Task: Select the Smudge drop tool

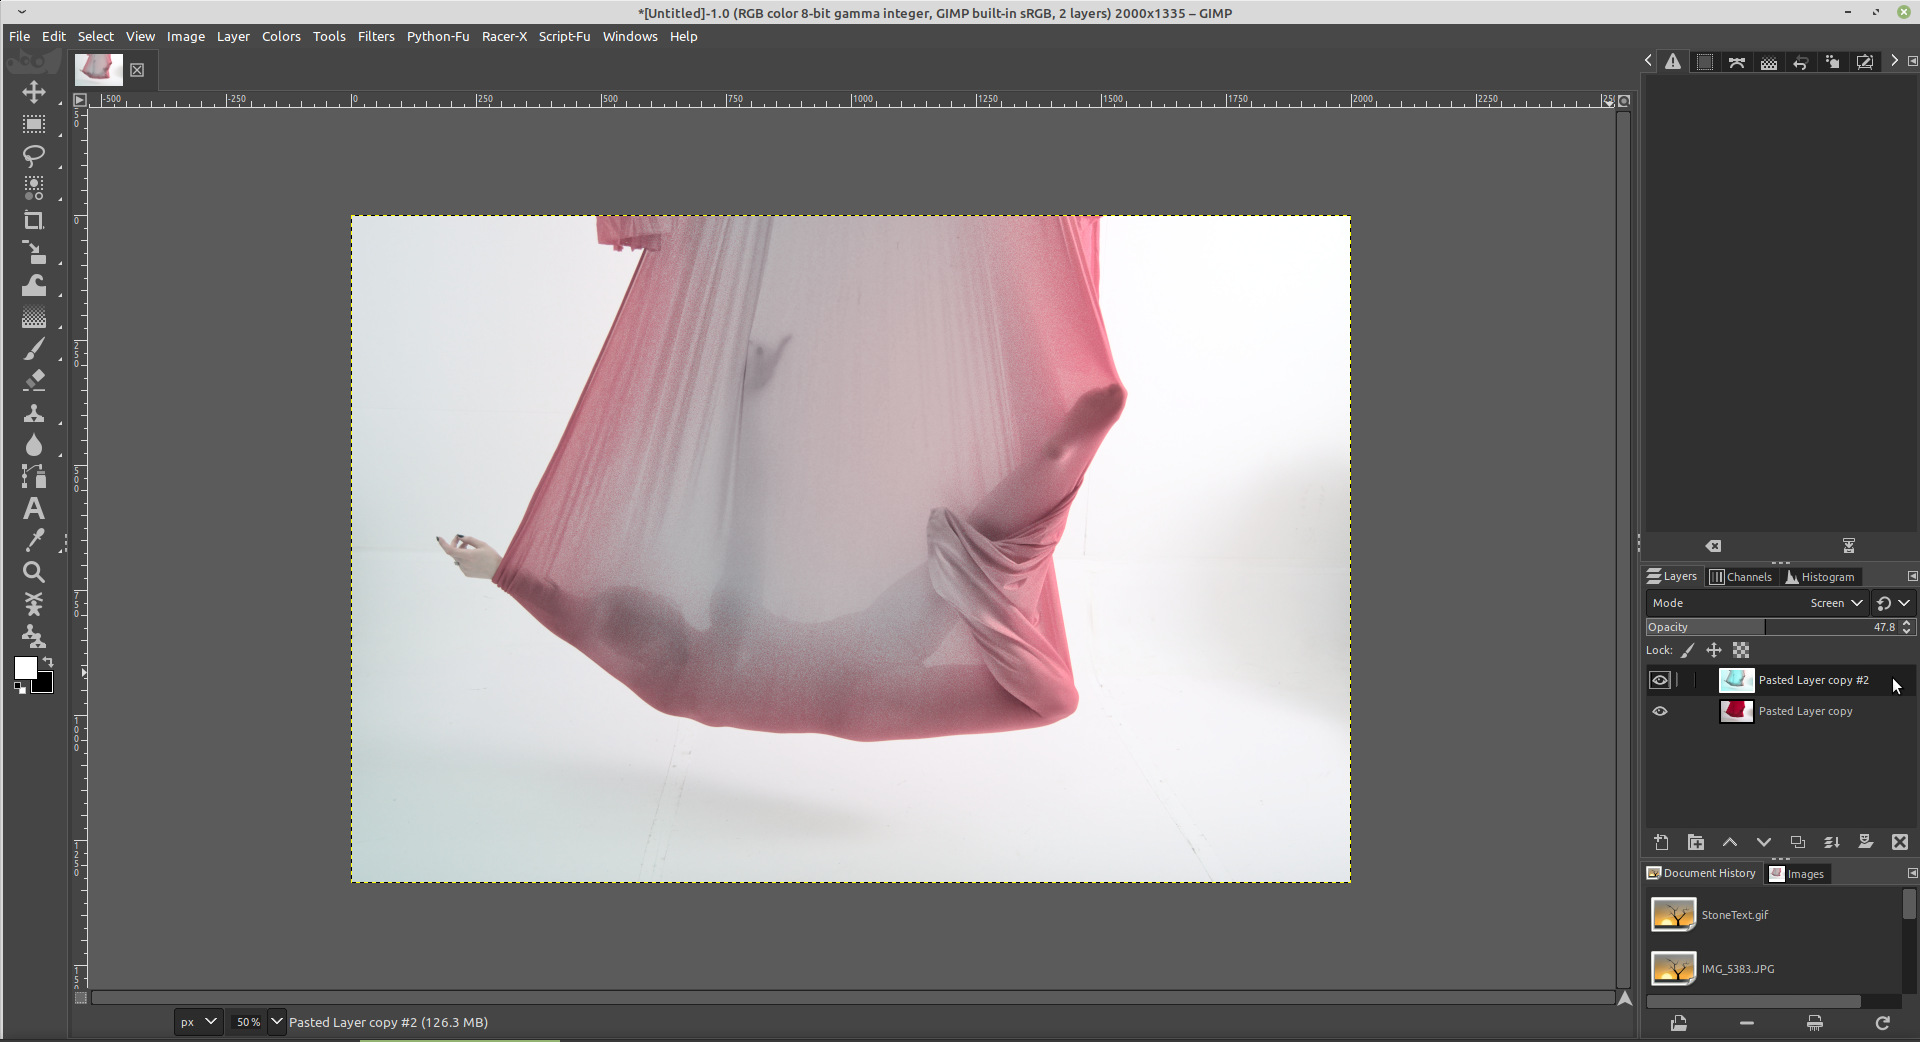Action: 34,445
